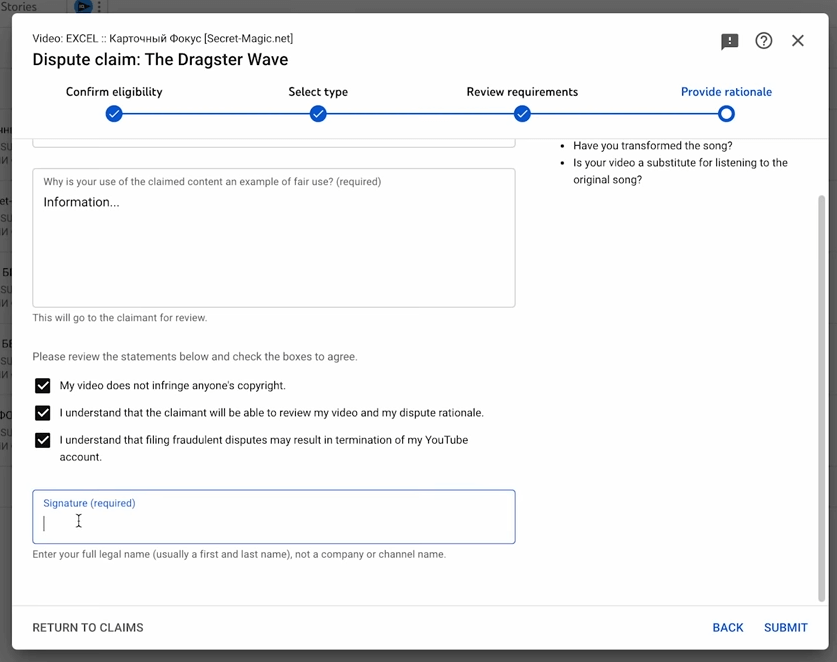Toggle 'claimant will be able to review' checkbox
Image resolution: width=837 pixels, height=662 pixels.
coord(43,413)
